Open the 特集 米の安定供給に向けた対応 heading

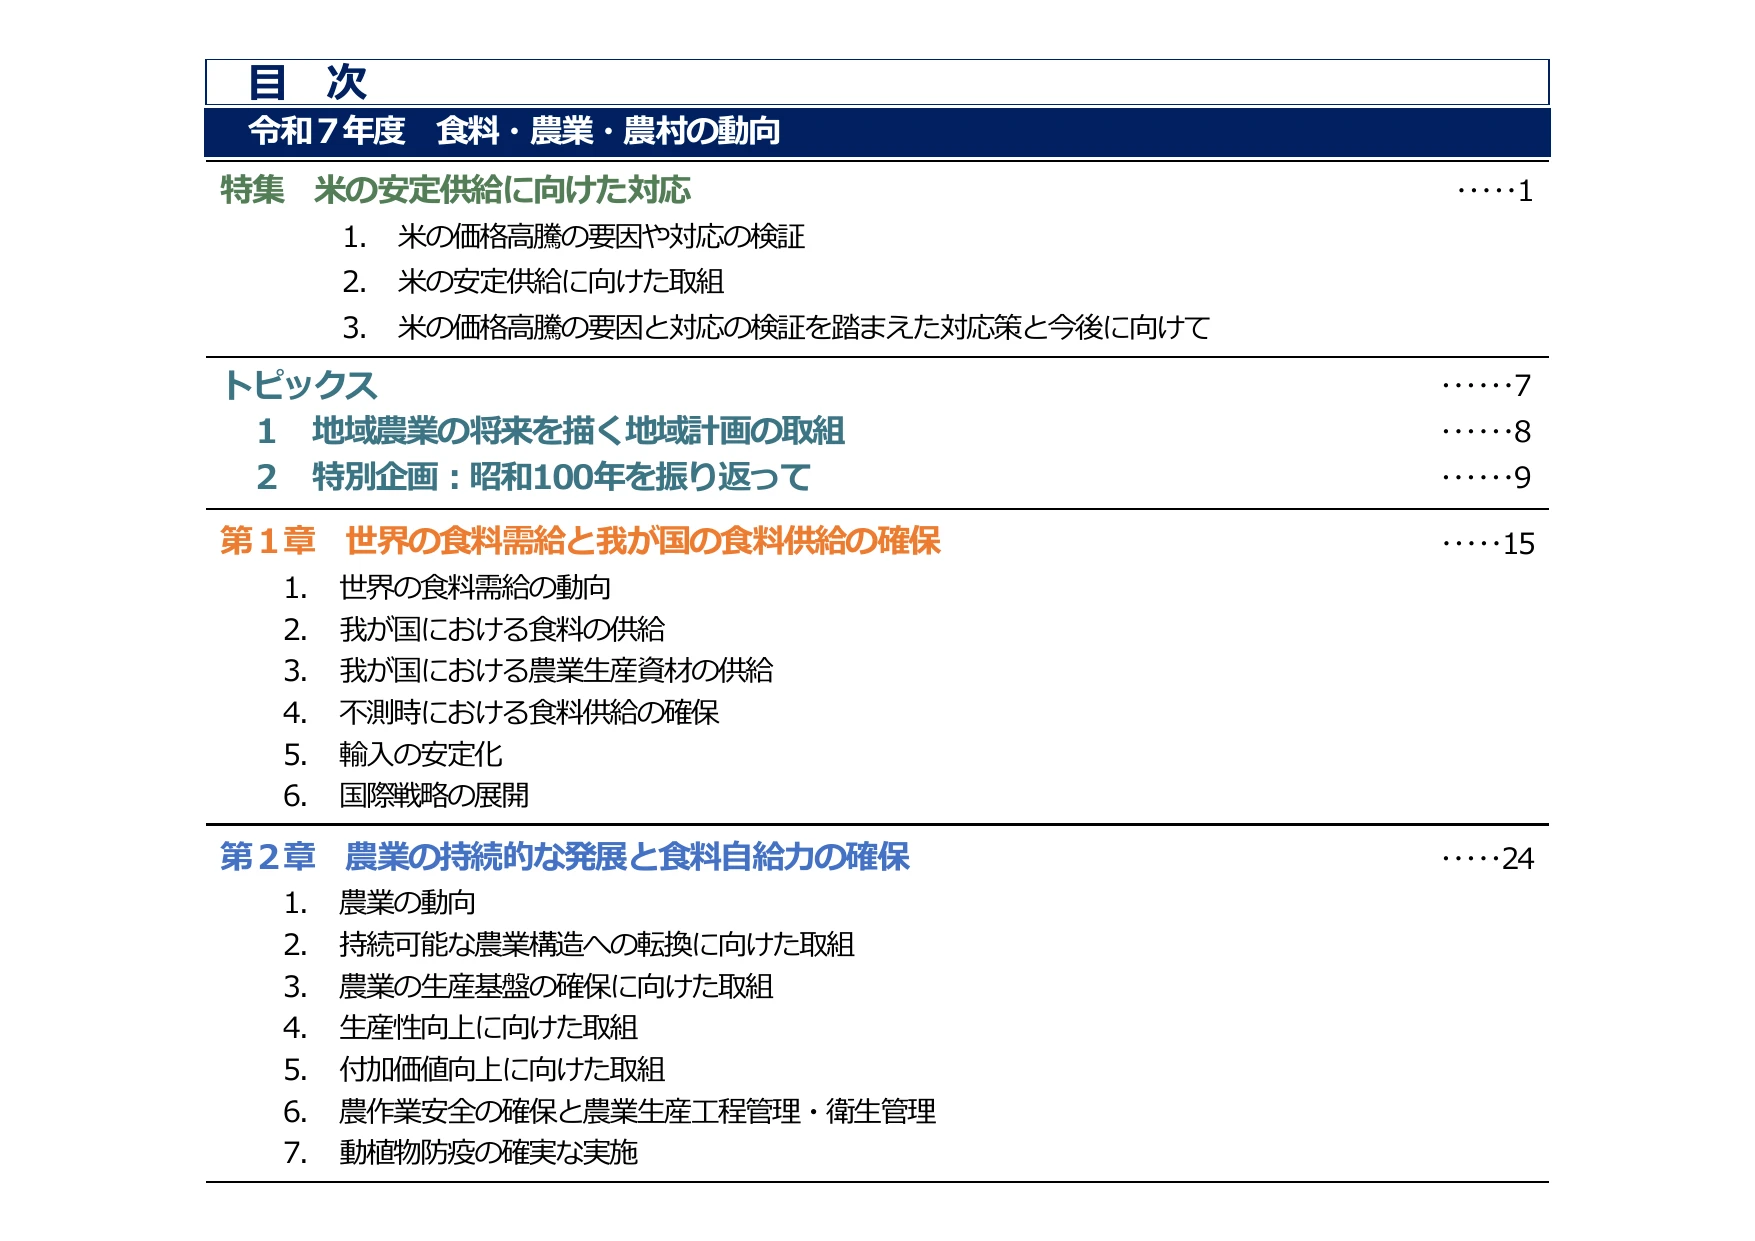(x=456, y=190)
